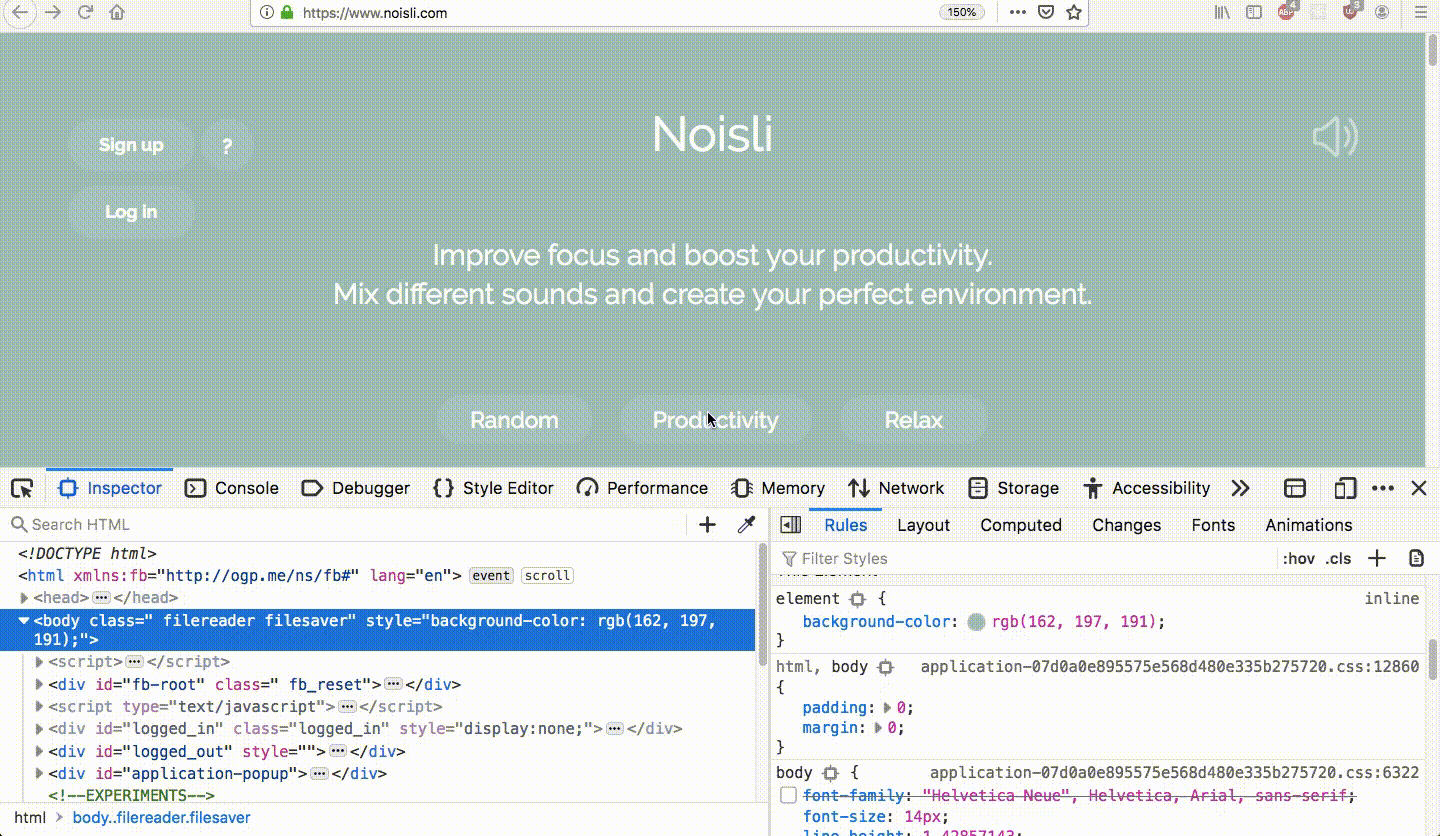Screen dimensions: 1440x836
Task: Switch to the Style Editor panel
Action: [x=493, y=488]
